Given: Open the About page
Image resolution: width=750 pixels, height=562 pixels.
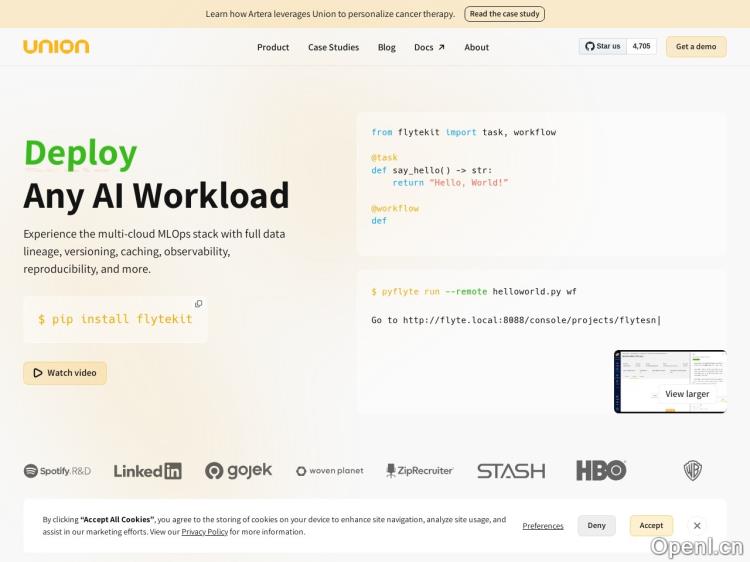Looking at the screenshot, I should click(476, 47).
